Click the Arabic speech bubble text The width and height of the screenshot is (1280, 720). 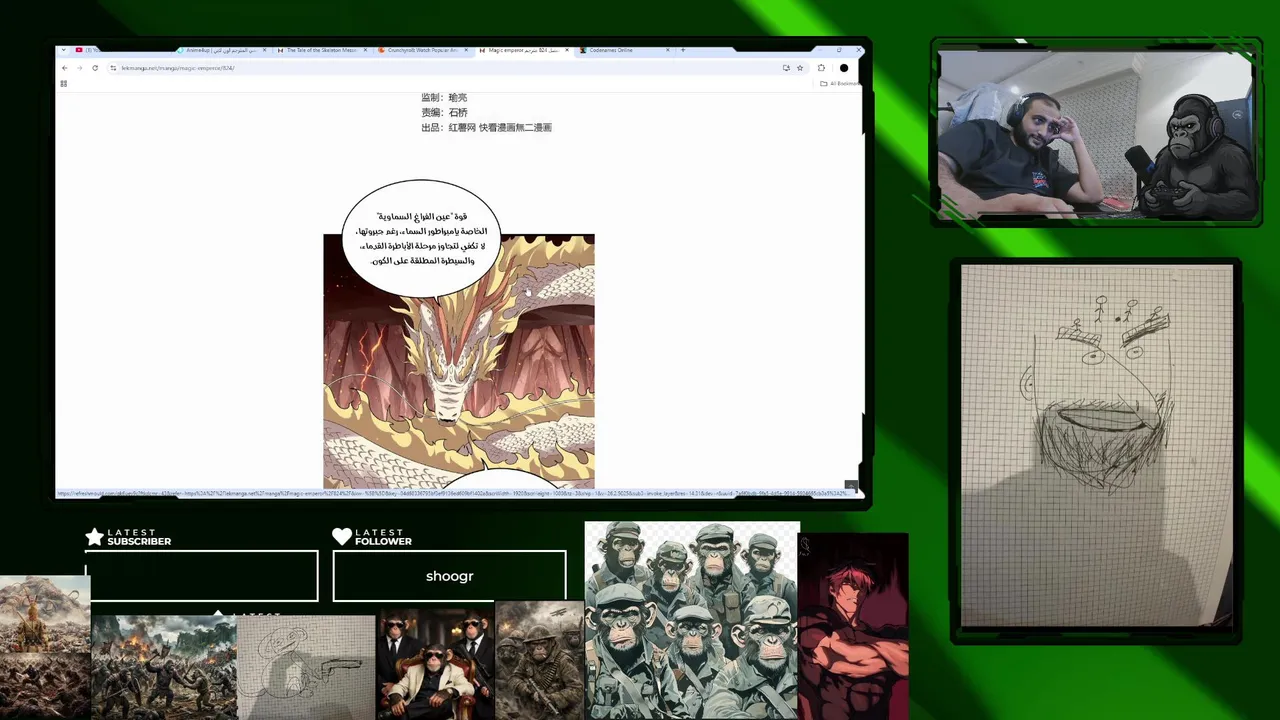[422, 239]
